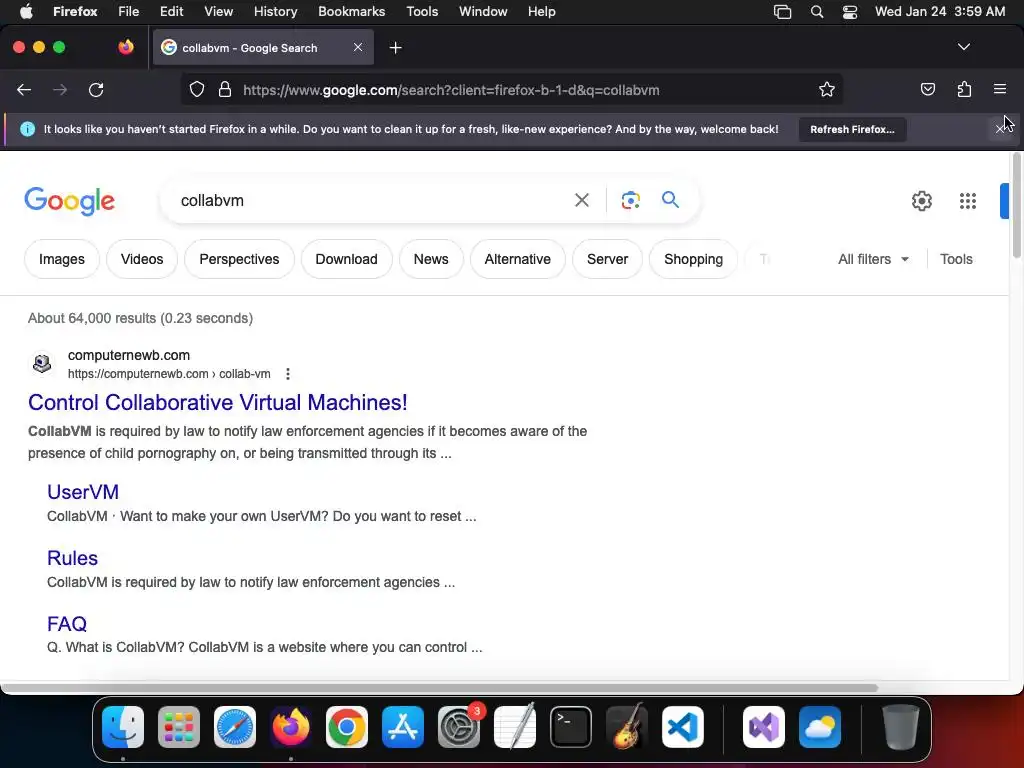Show site security padlock info
1024x768 pixels.
(225, 90)
